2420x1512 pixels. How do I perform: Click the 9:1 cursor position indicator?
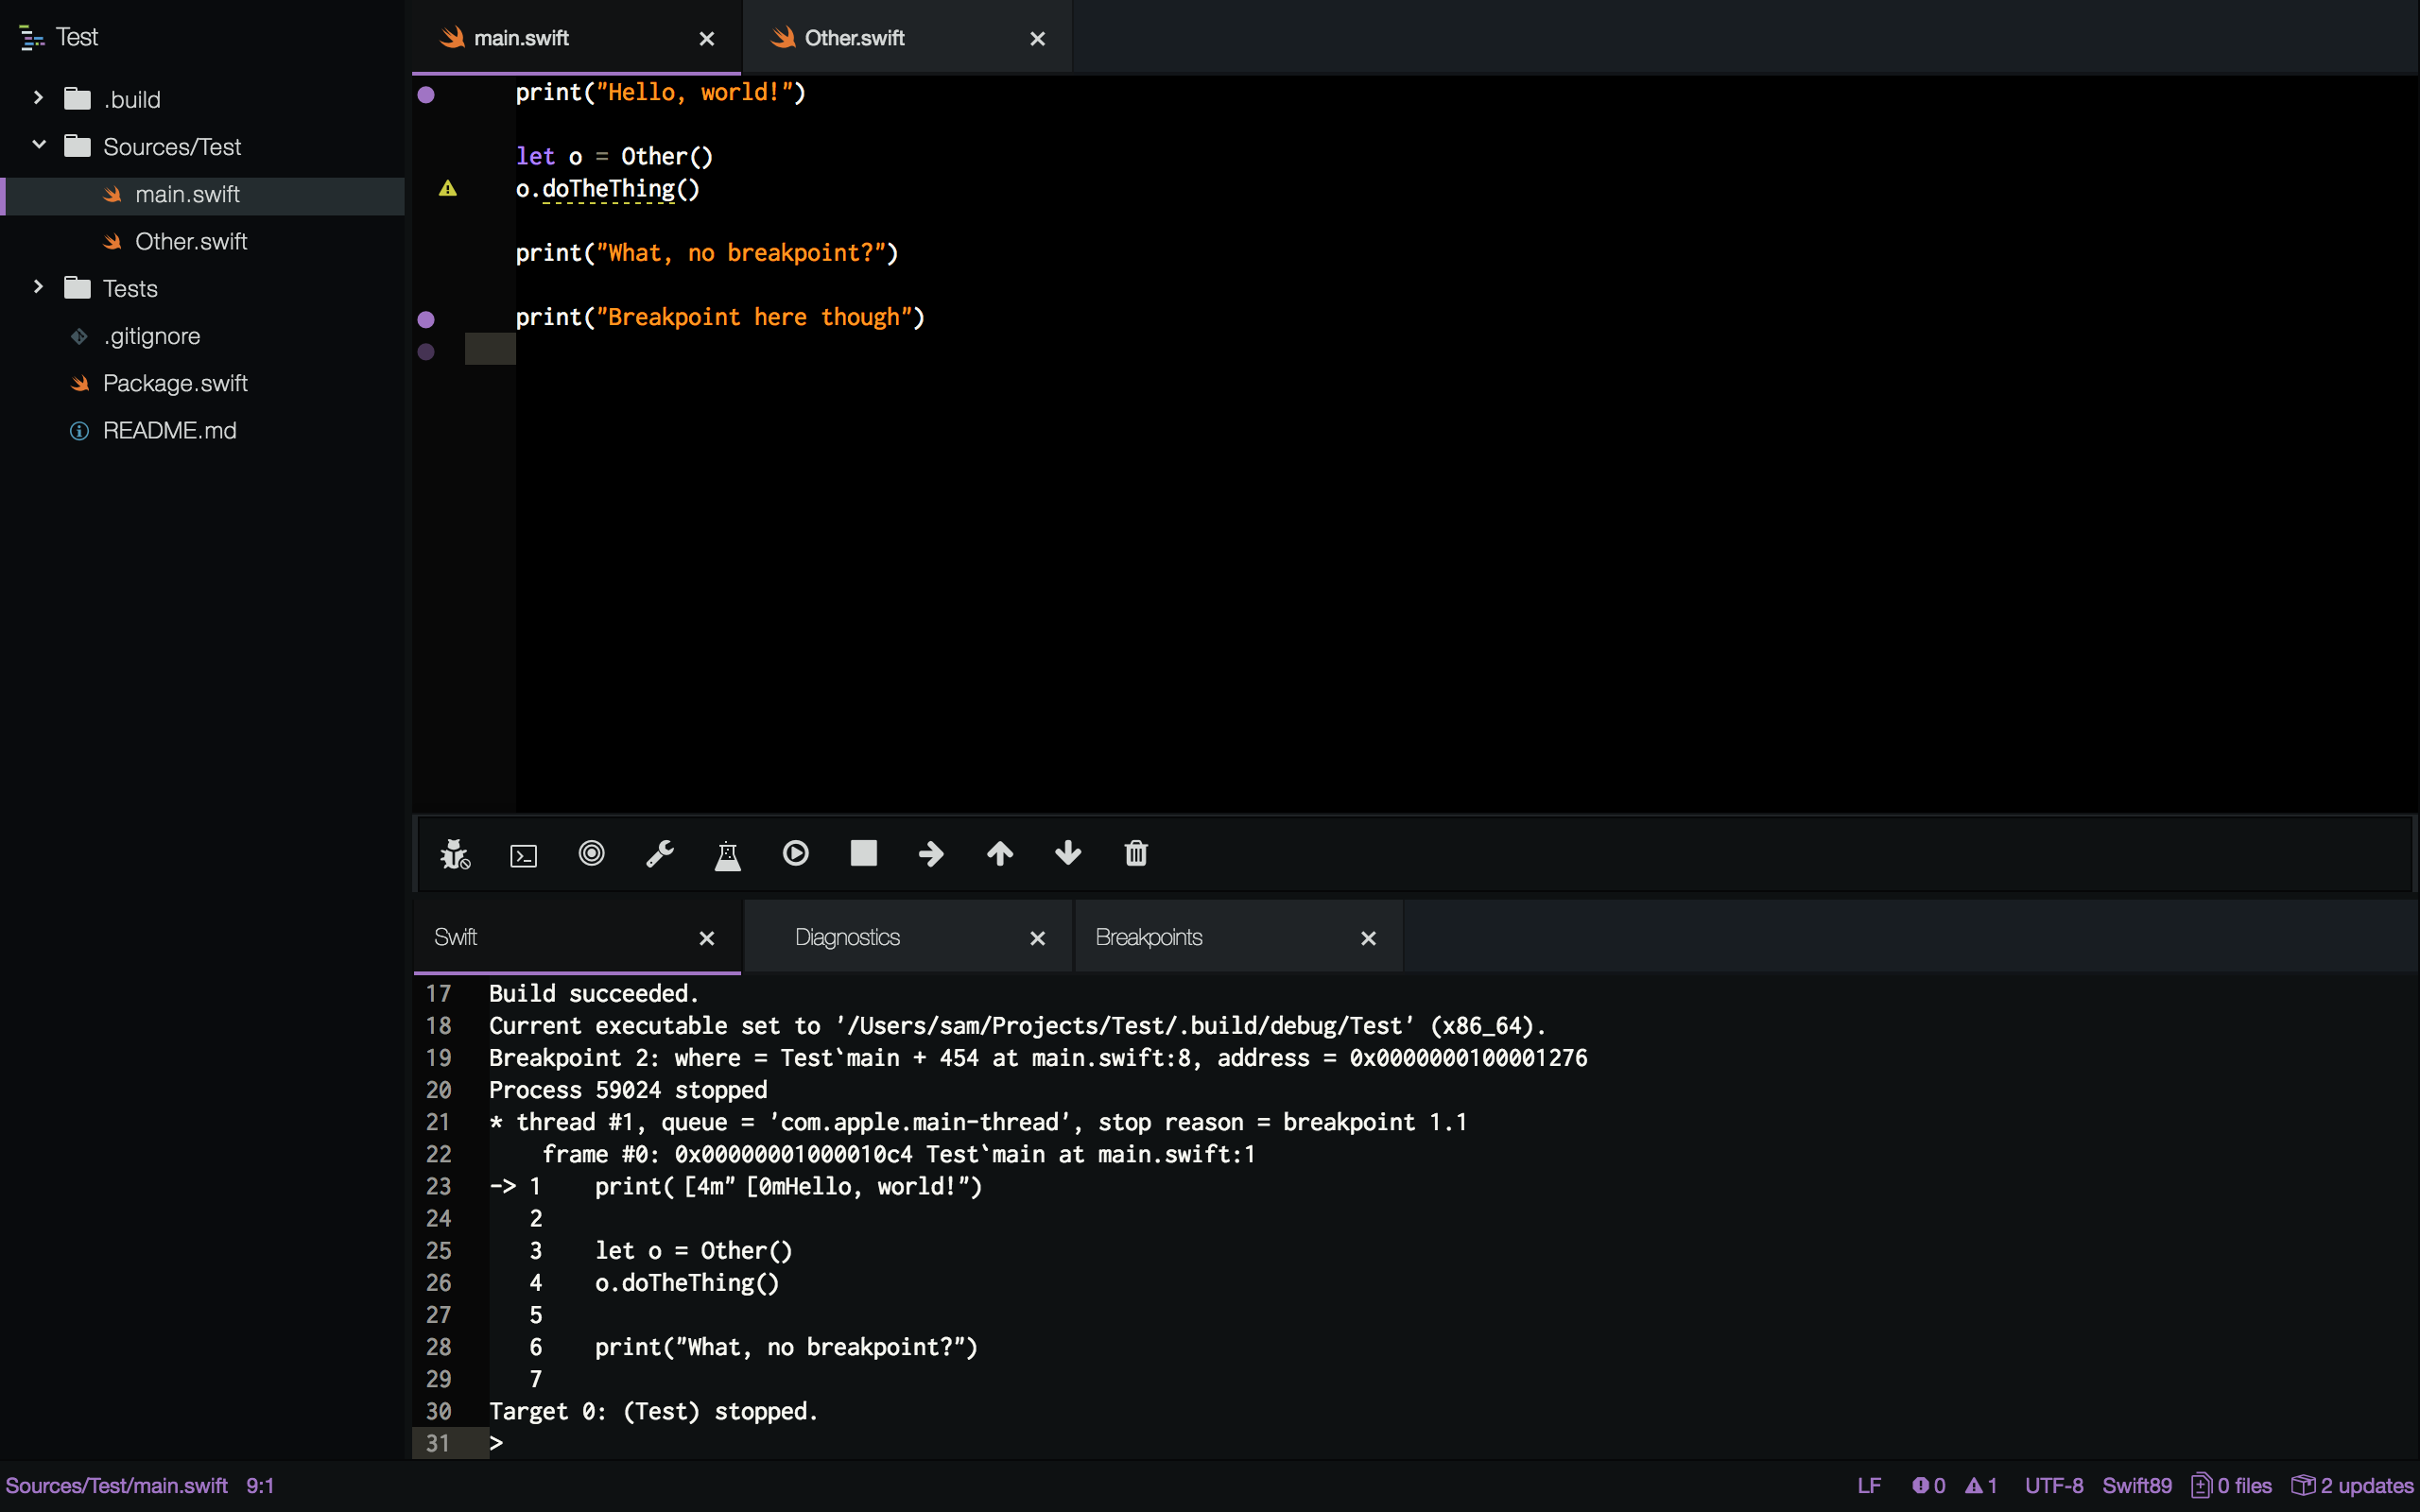[x=260, y=1486]
